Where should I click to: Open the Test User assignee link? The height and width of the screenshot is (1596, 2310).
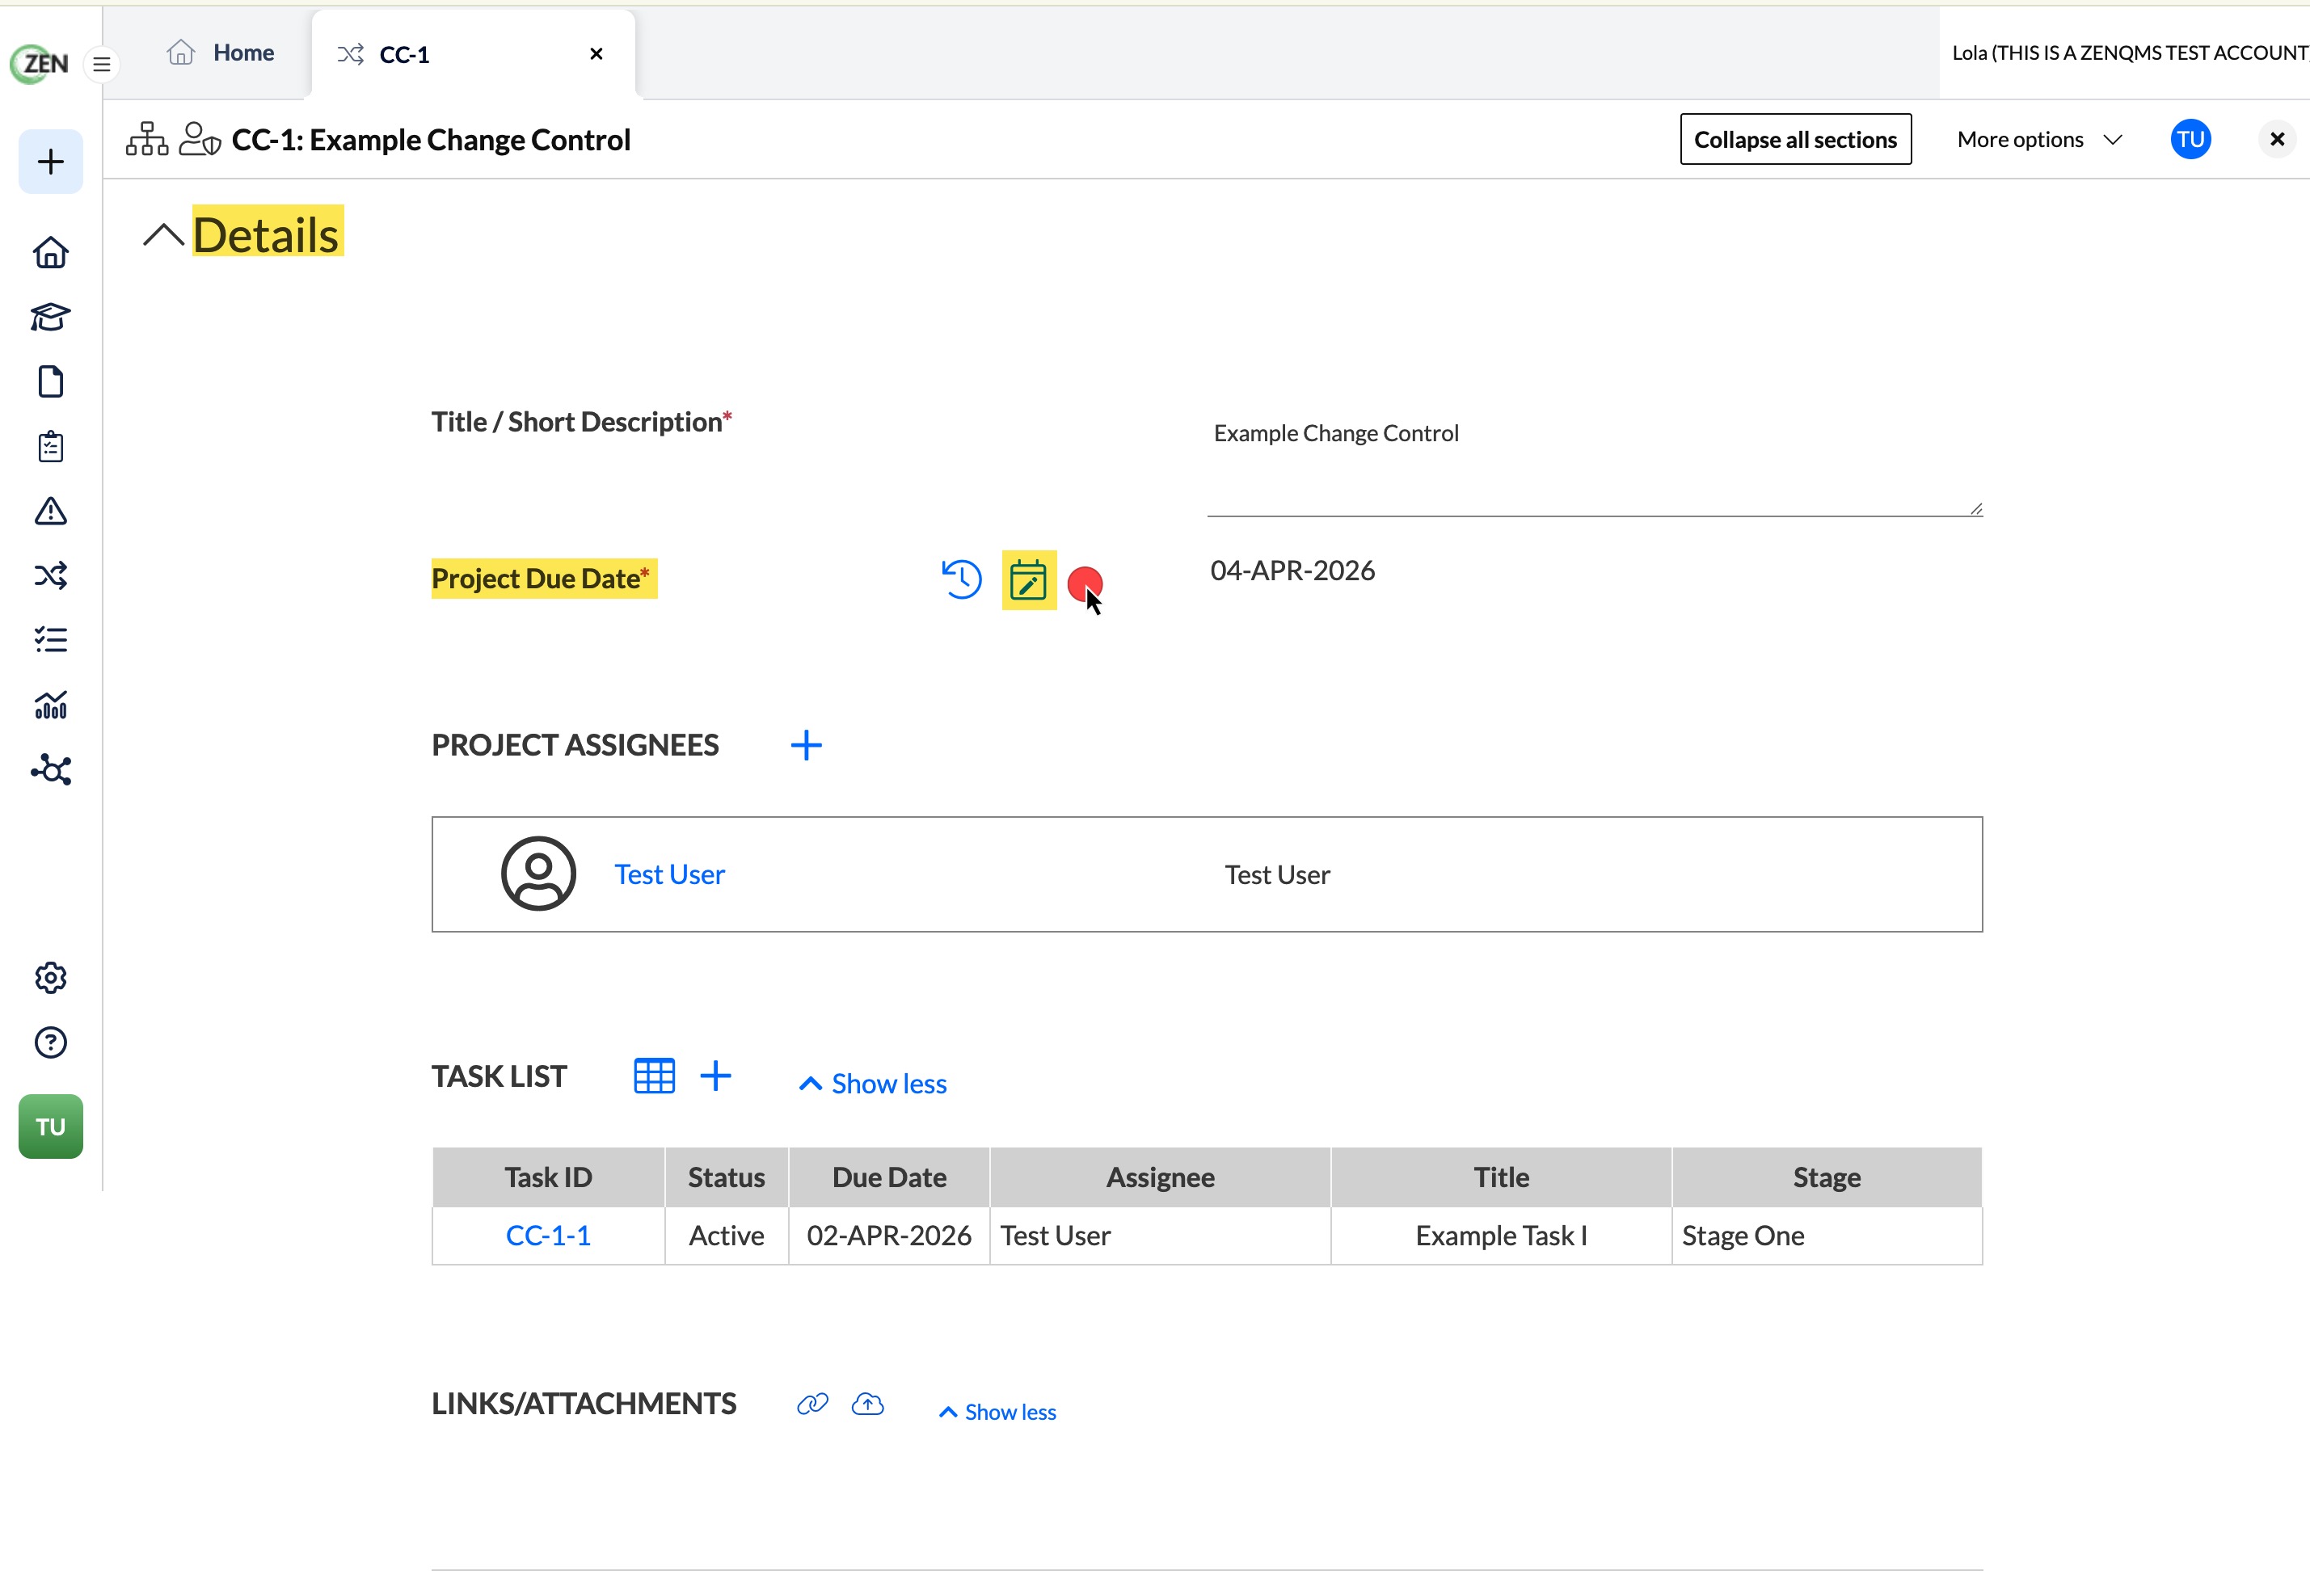[669, 875]
